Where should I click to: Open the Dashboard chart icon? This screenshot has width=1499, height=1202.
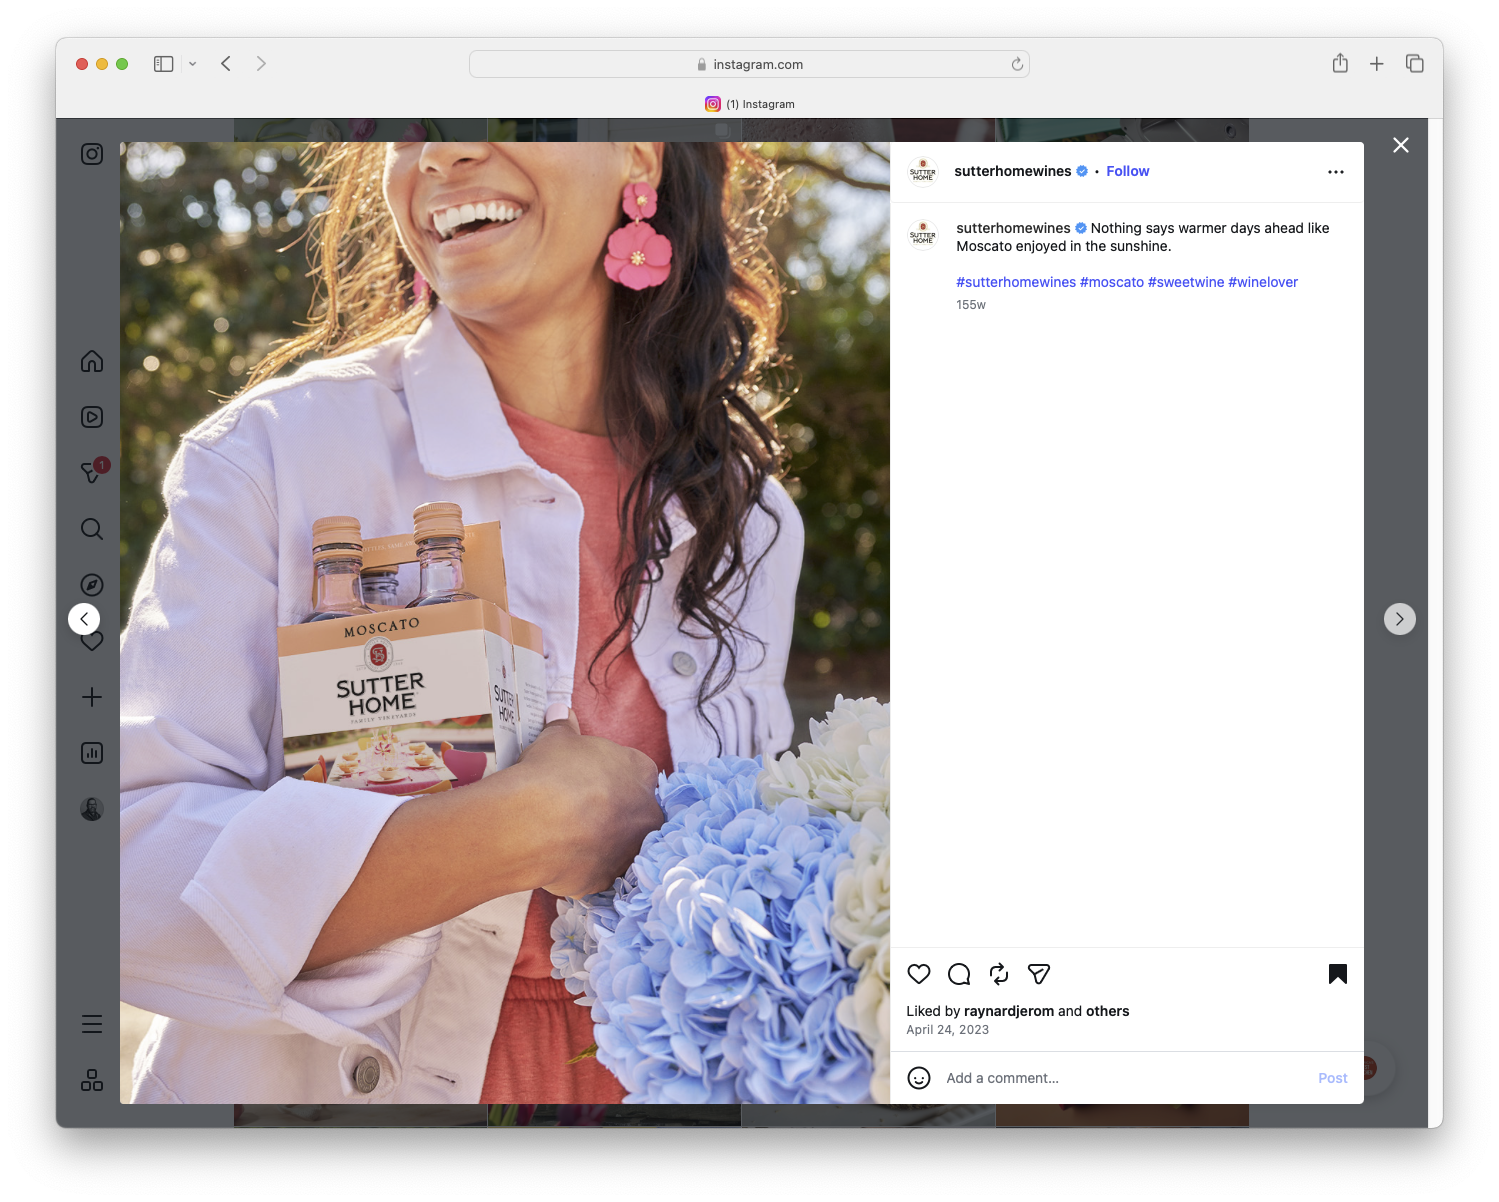[x=92, y=753]
